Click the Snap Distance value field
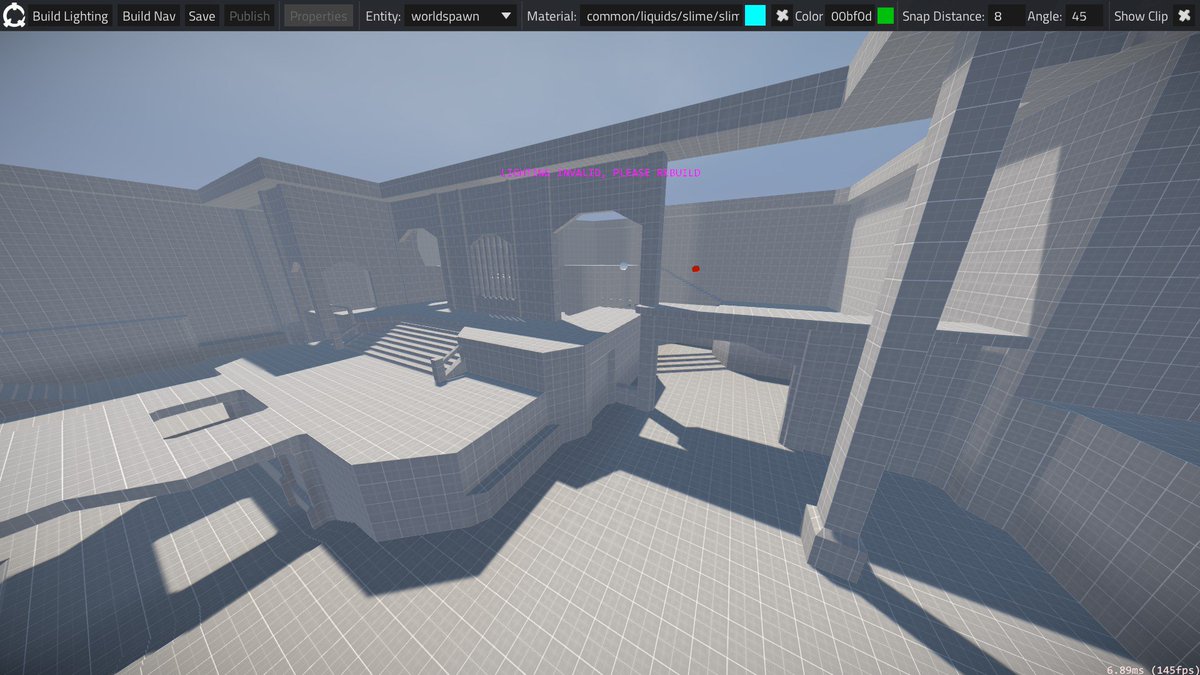Image resolution: width=1200 pixels, height=675 pixels. click(1005, 16)
